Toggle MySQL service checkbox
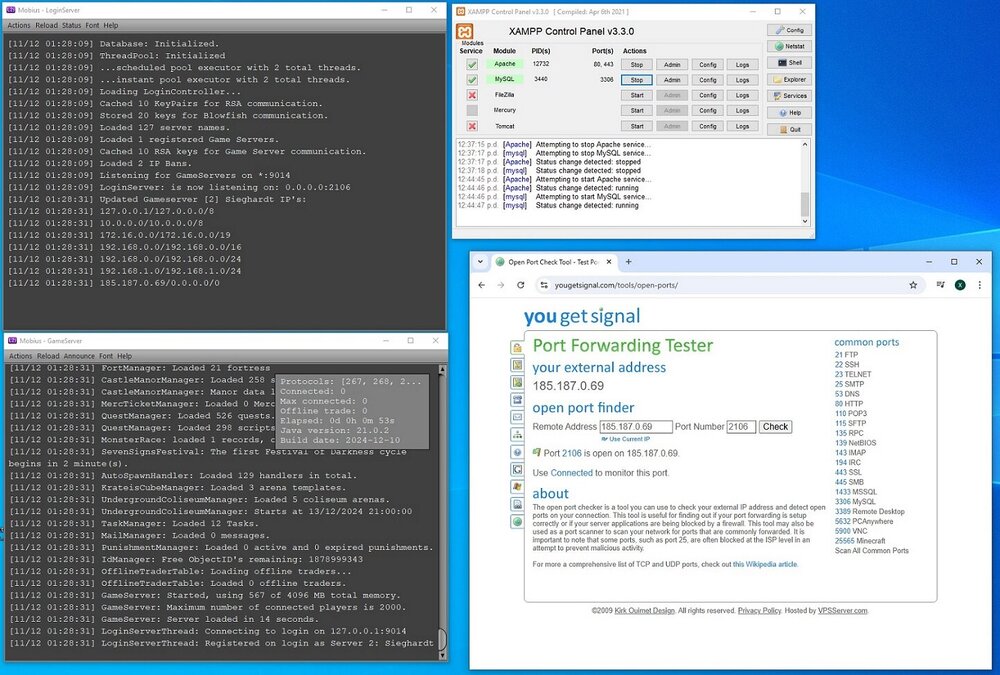This screenshot has width=1000, height=675. point(471,79)
